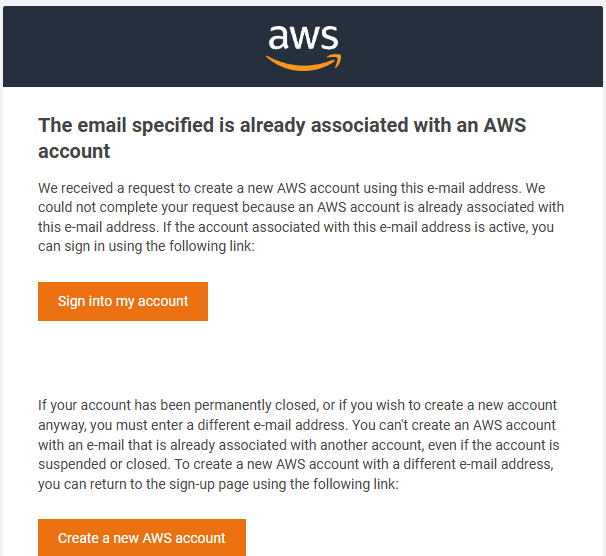This screenshot has height=556, width=606.
Task: Click the dark navy header banner left of logo
Action: pyautogui.click(x=131, y=46)
